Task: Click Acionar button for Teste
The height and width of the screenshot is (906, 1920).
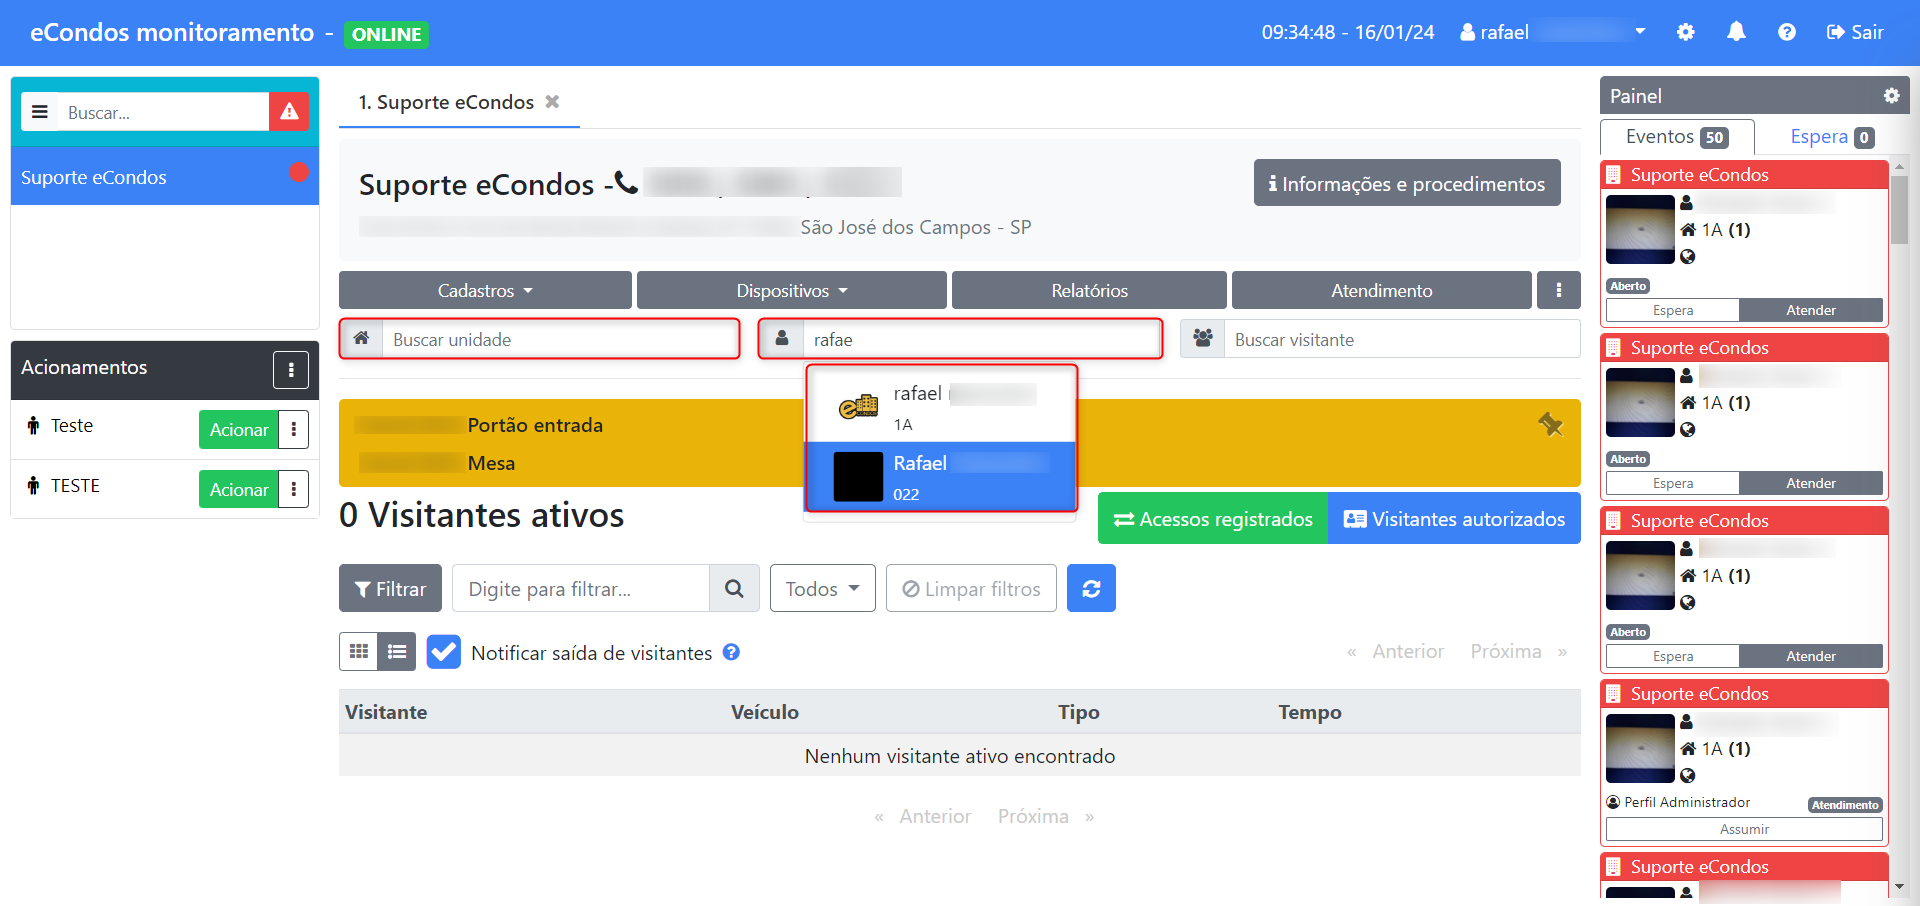Action: [x=239, y=430]
